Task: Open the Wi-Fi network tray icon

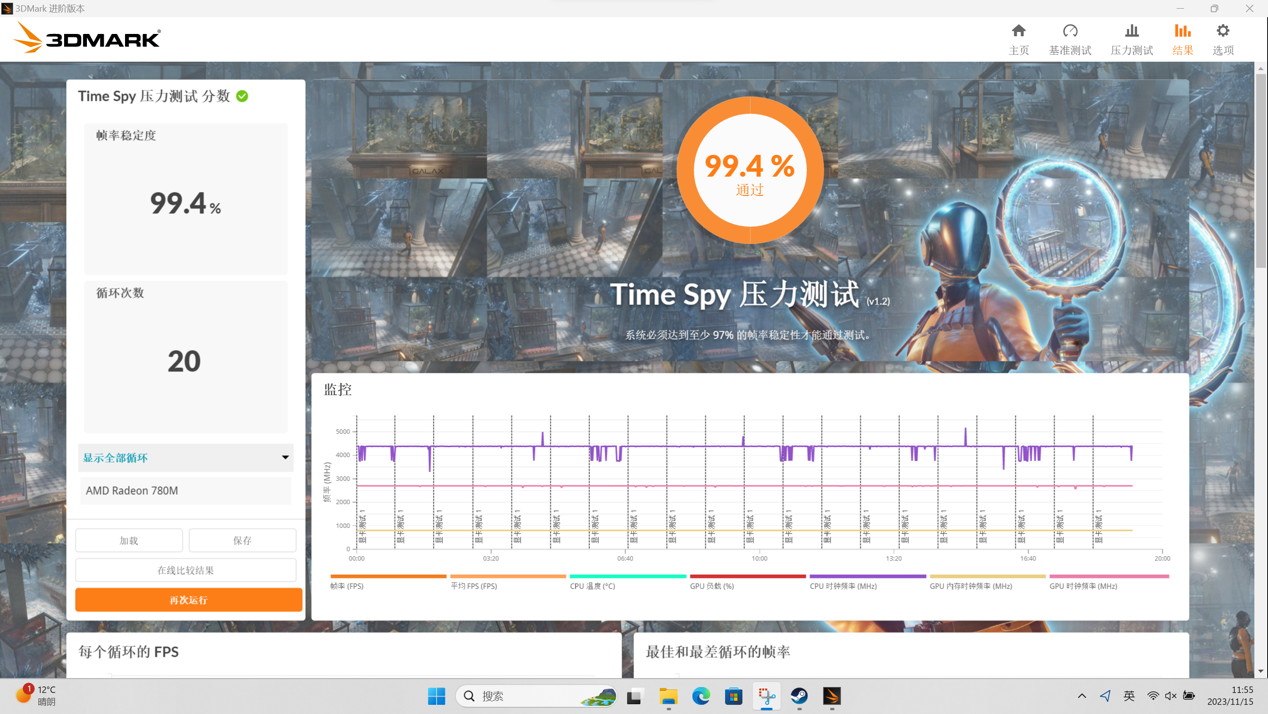Action: point(1153,696)
